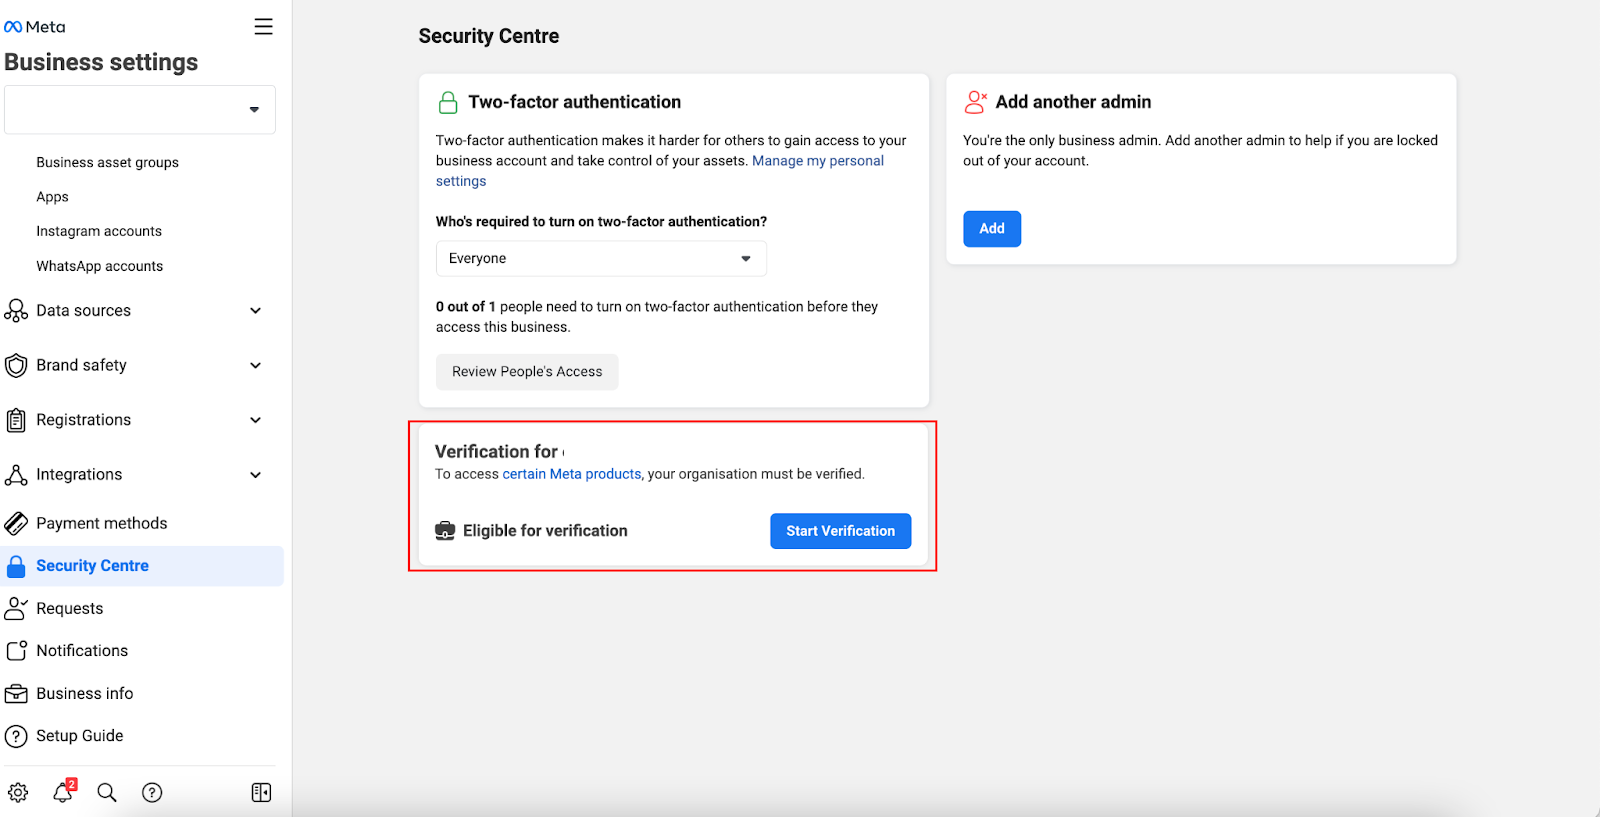Open notifications bell with red badge
The image size is (1600, 817).
coord(63,792)
